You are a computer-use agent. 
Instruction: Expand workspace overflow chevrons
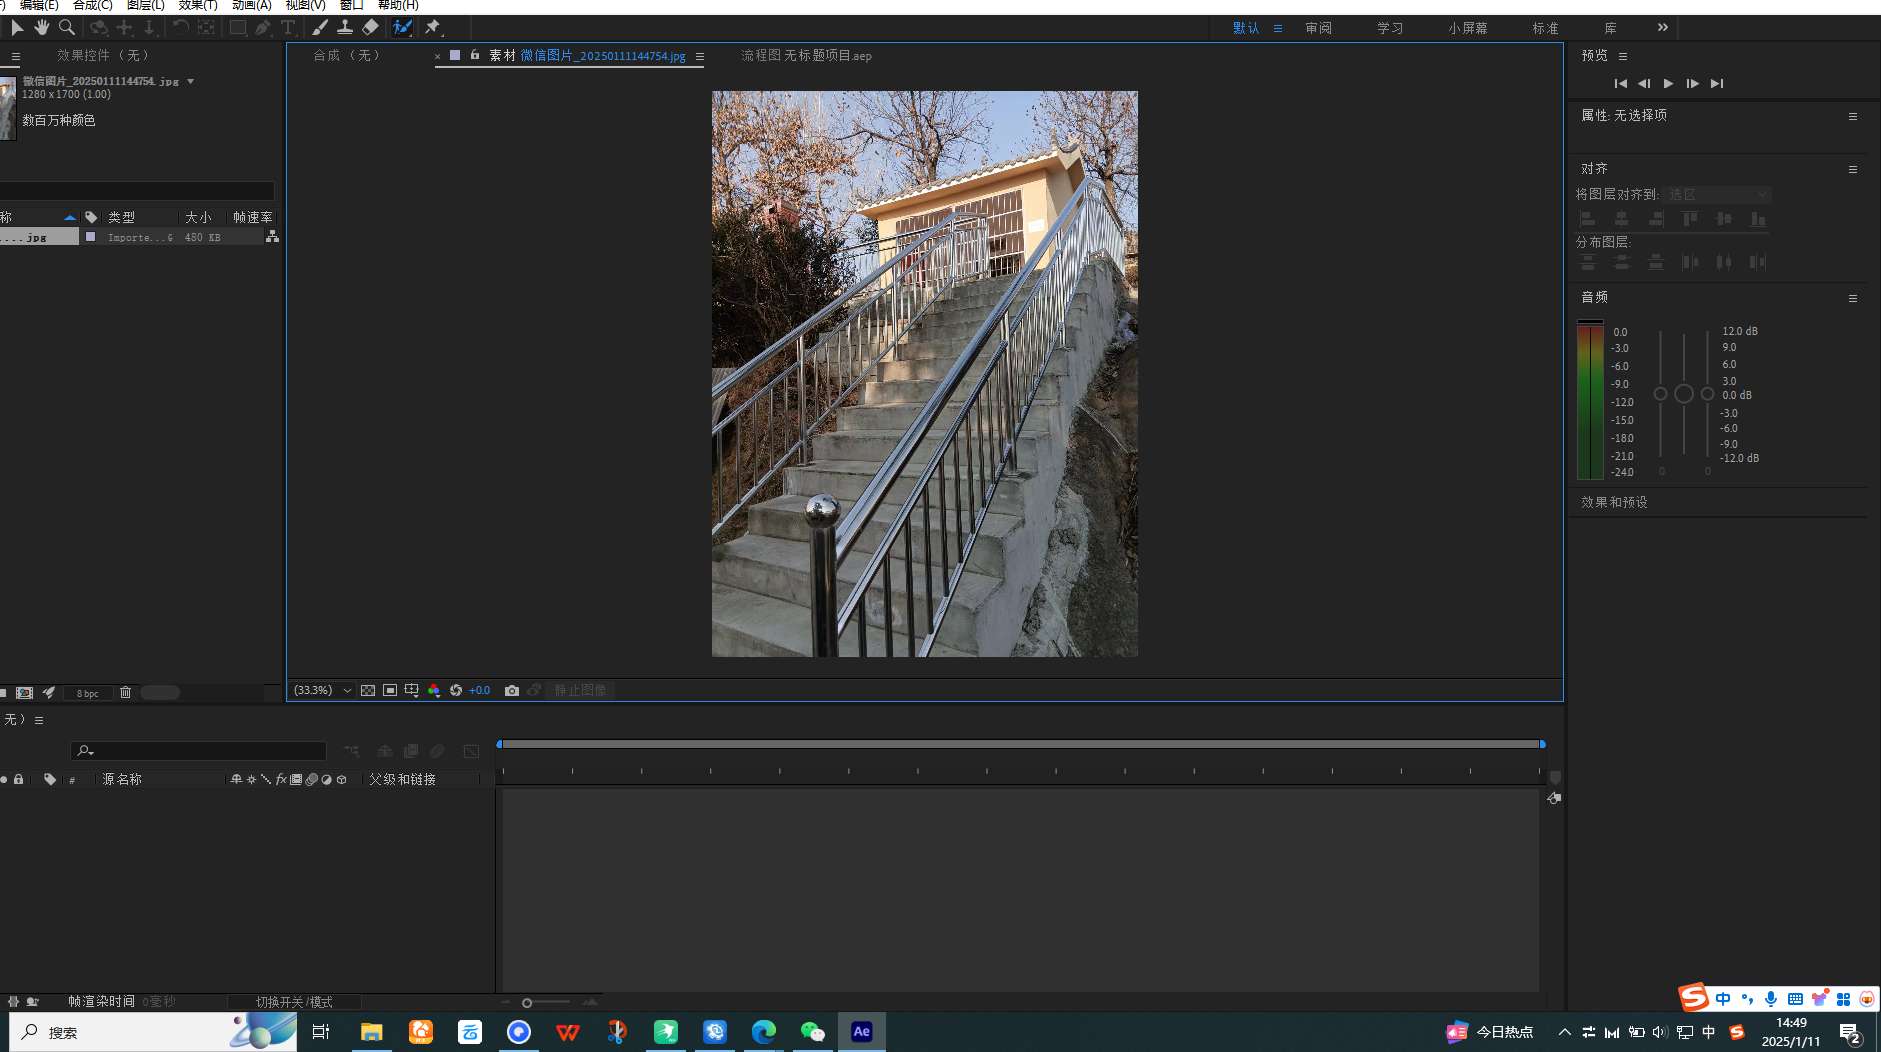(x=1662, y=28)
